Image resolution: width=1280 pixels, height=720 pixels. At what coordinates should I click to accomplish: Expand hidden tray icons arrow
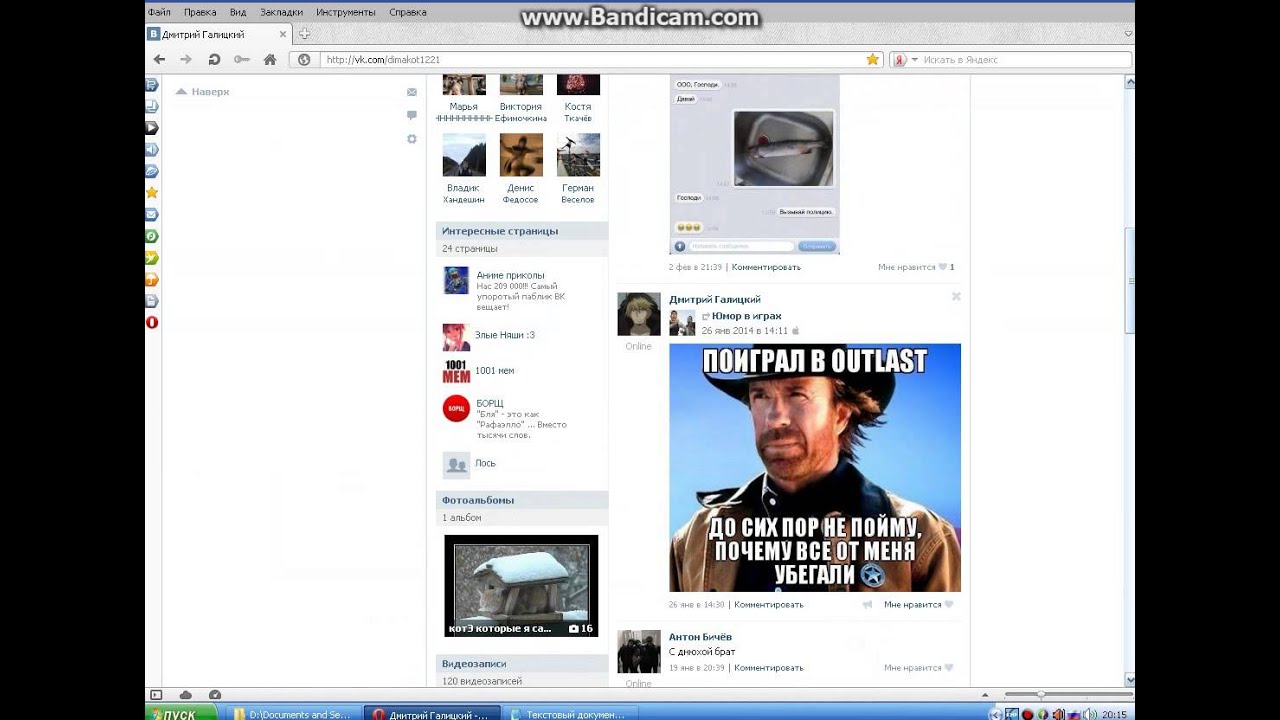(x=996, y=714)
